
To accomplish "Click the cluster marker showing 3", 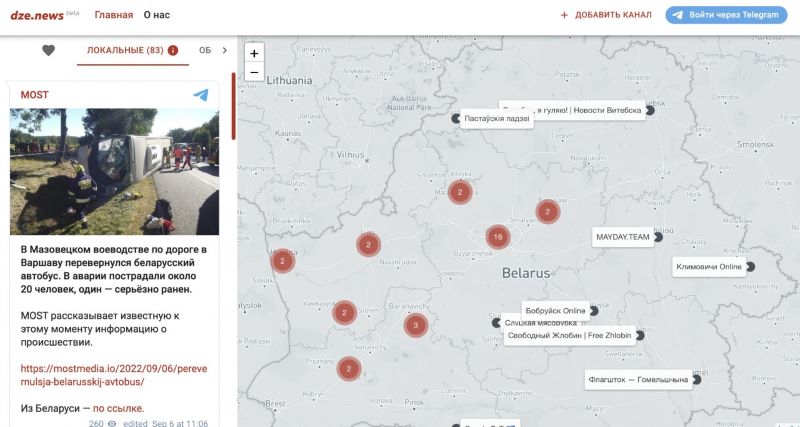I will (415, 325).
